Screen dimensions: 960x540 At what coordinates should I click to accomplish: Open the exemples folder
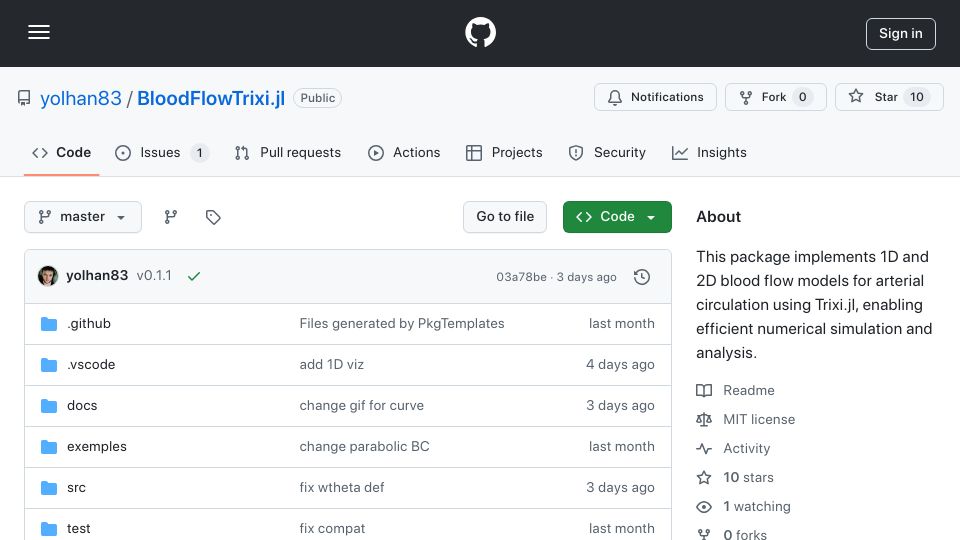[97, 446]
